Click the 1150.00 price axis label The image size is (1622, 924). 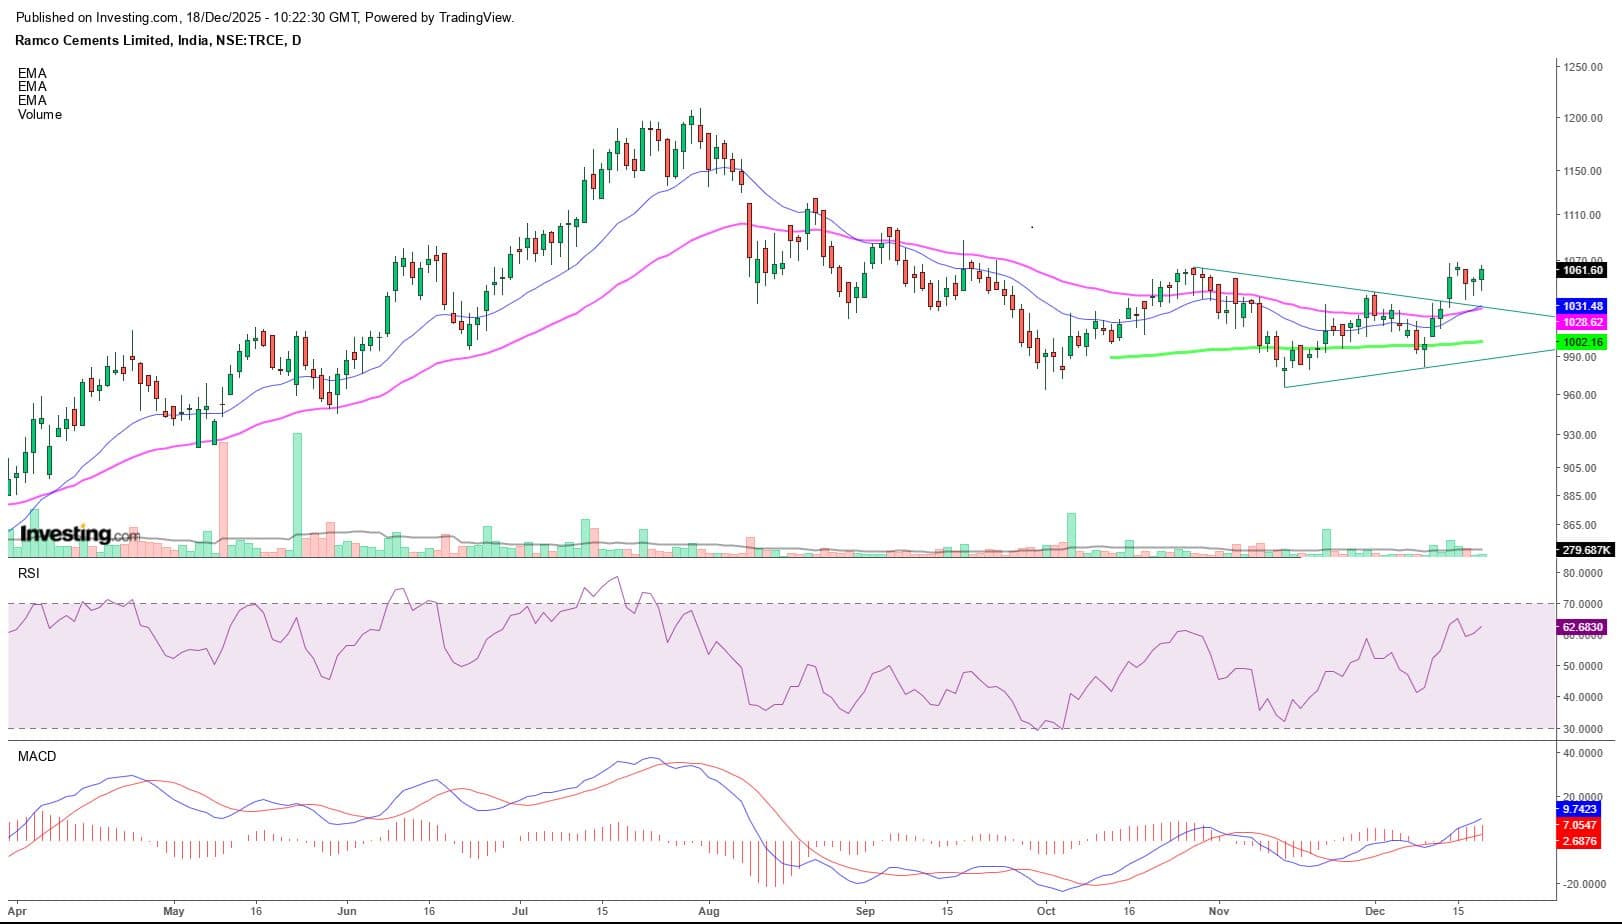[x=1583, y=171]
